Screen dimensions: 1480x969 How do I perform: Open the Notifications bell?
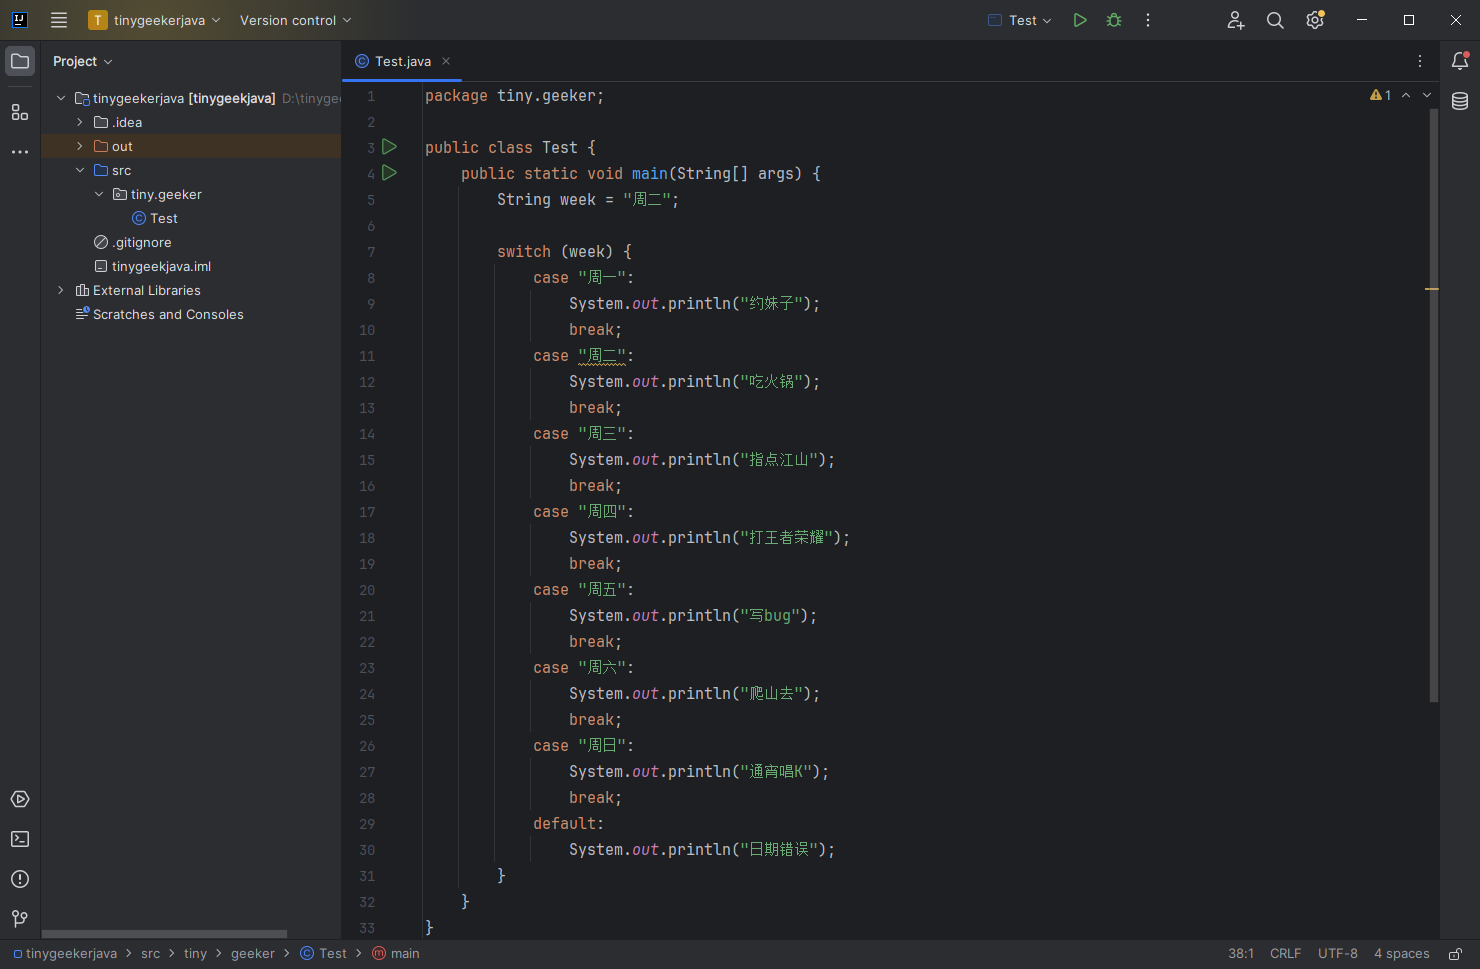point(1460,61)
